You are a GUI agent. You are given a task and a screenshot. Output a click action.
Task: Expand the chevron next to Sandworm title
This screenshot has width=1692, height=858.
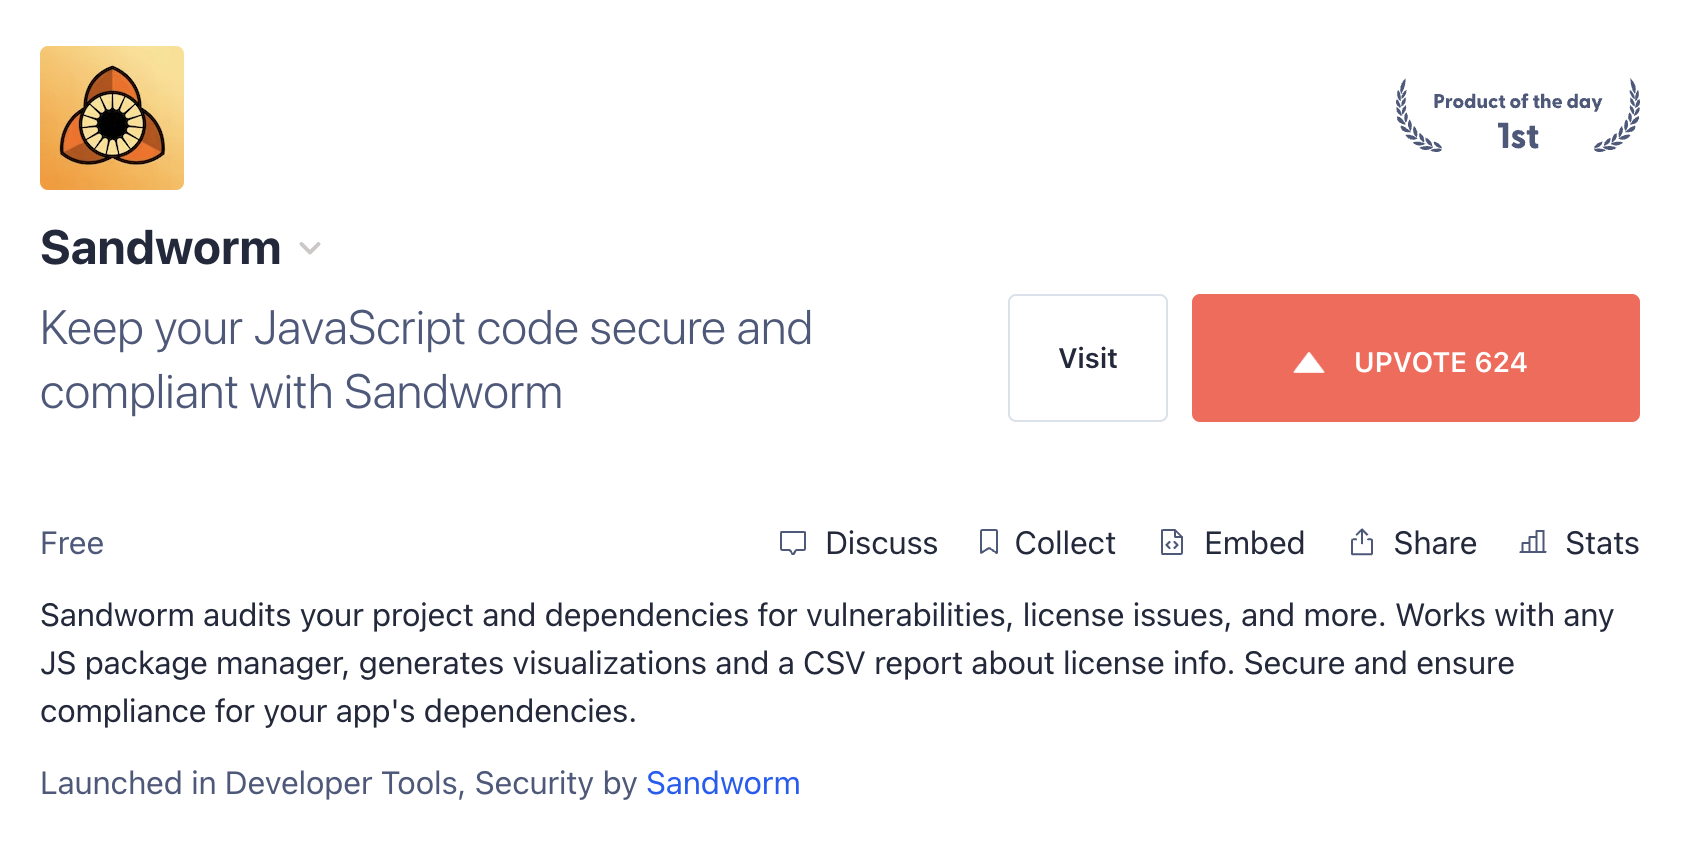[310, 248]
